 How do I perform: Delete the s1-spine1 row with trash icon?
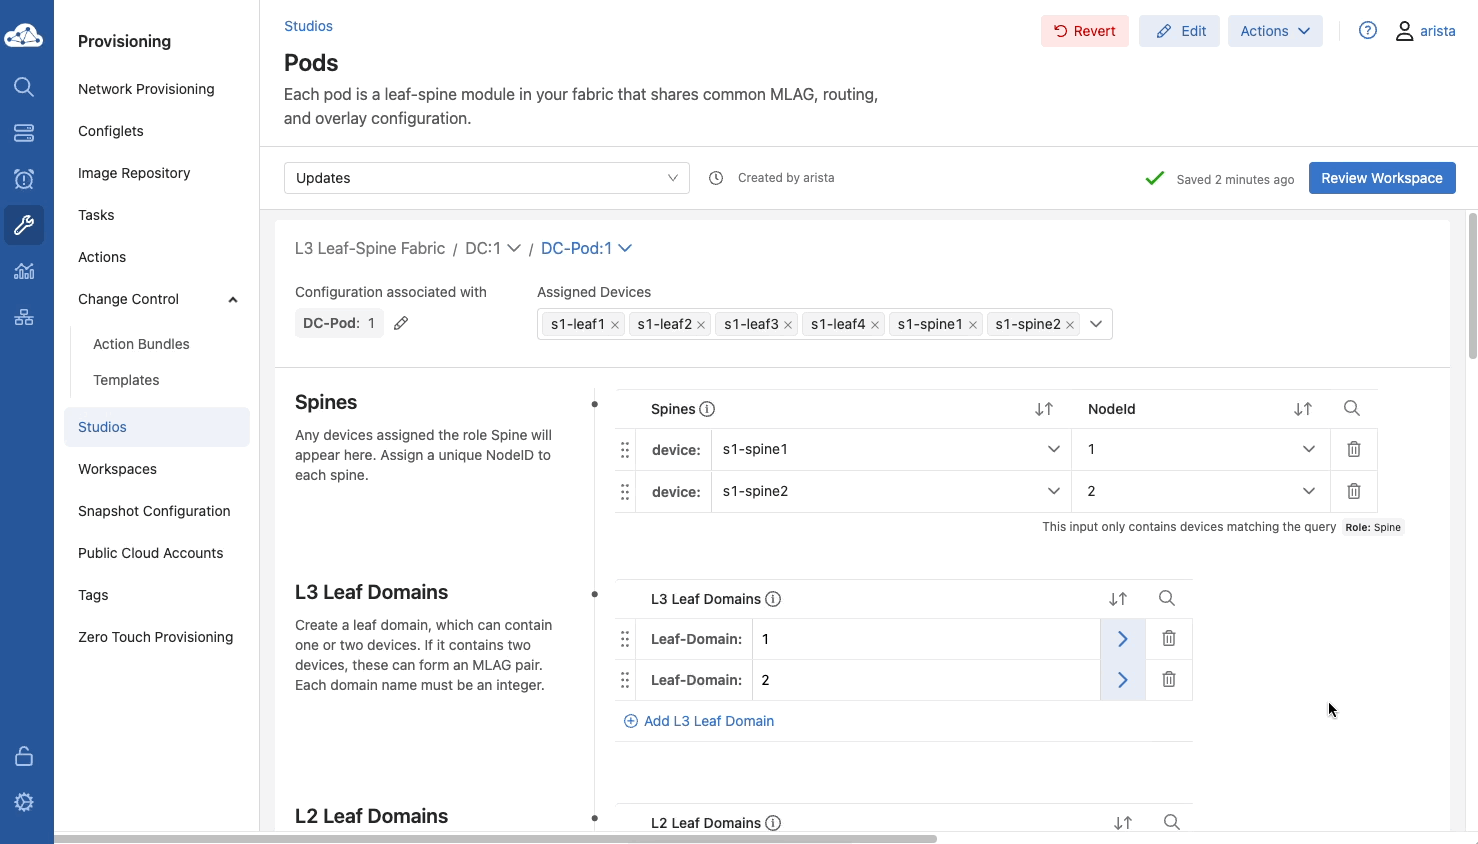(1353, 450)
